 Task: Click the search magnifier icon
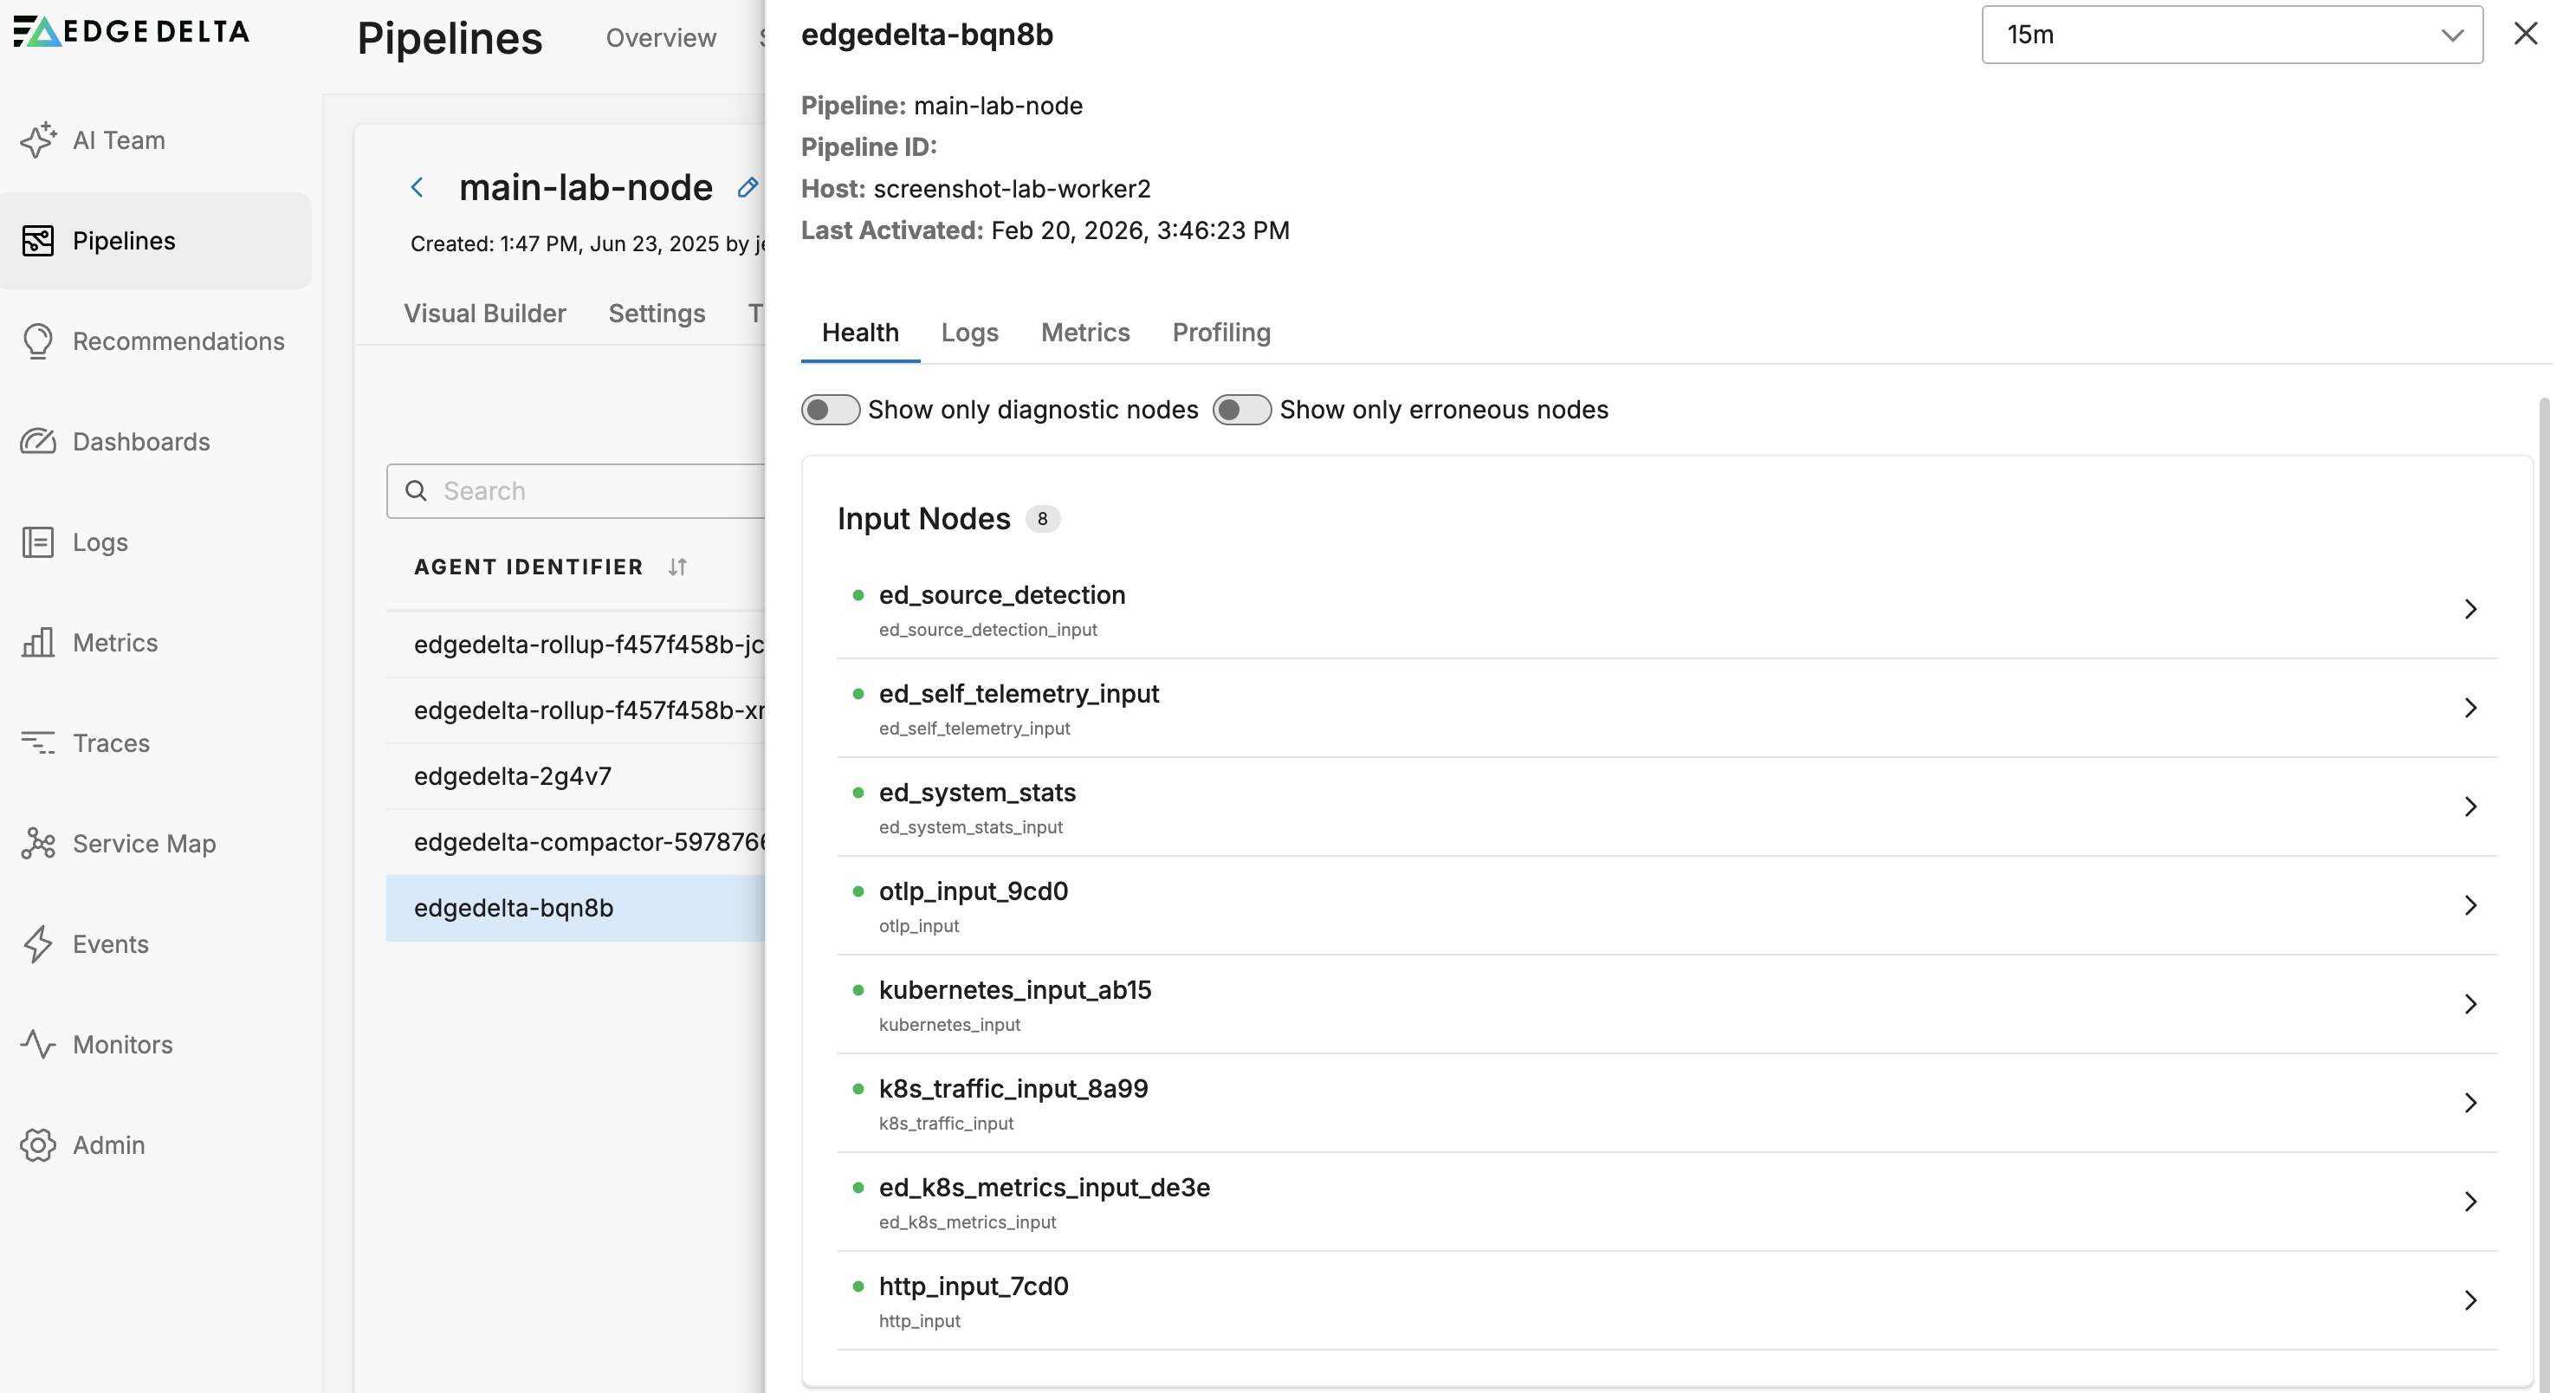[x=417, y=490]
